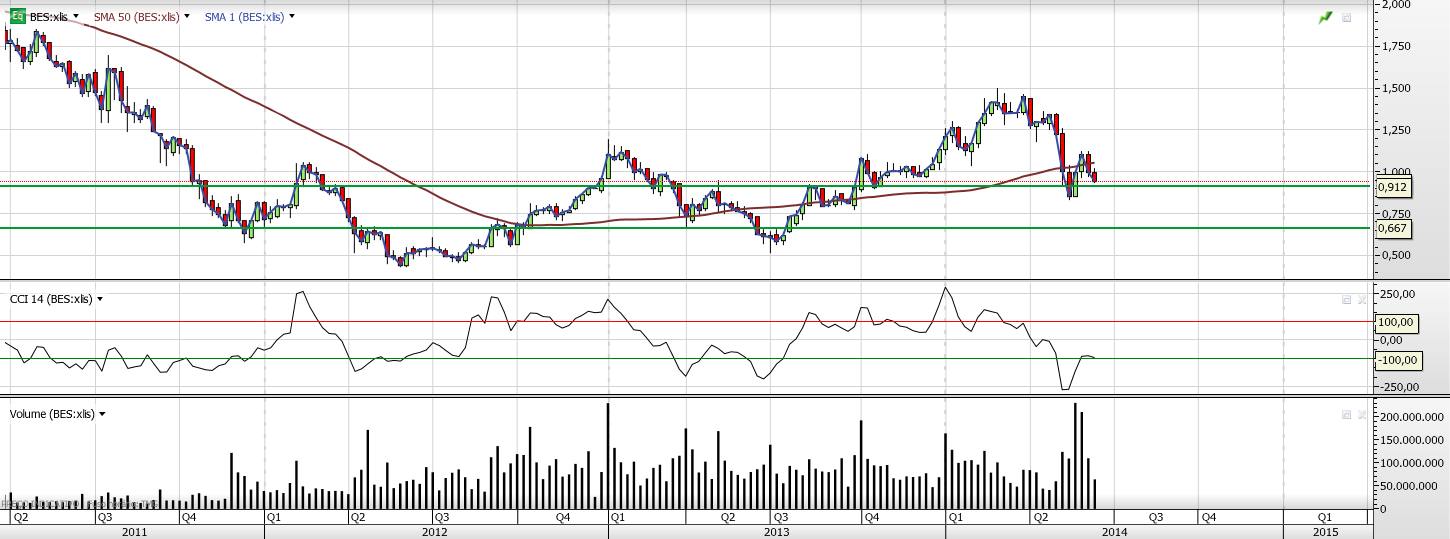Click the 0,667 support level label

click(1395, 228)
